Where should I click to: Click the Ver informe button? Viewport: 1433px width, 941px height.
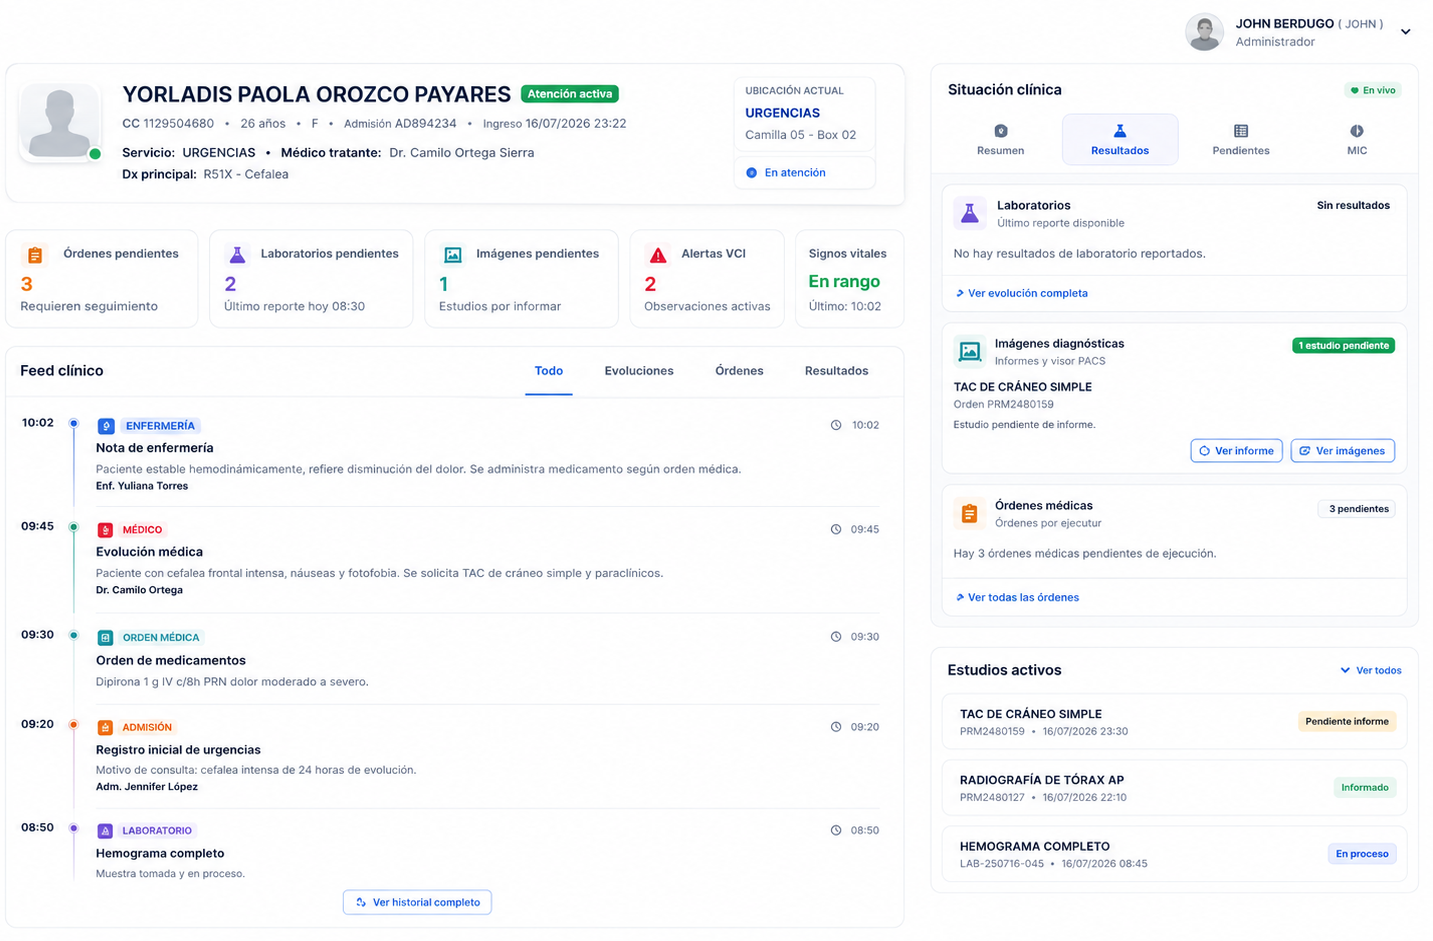point(1236,451)
